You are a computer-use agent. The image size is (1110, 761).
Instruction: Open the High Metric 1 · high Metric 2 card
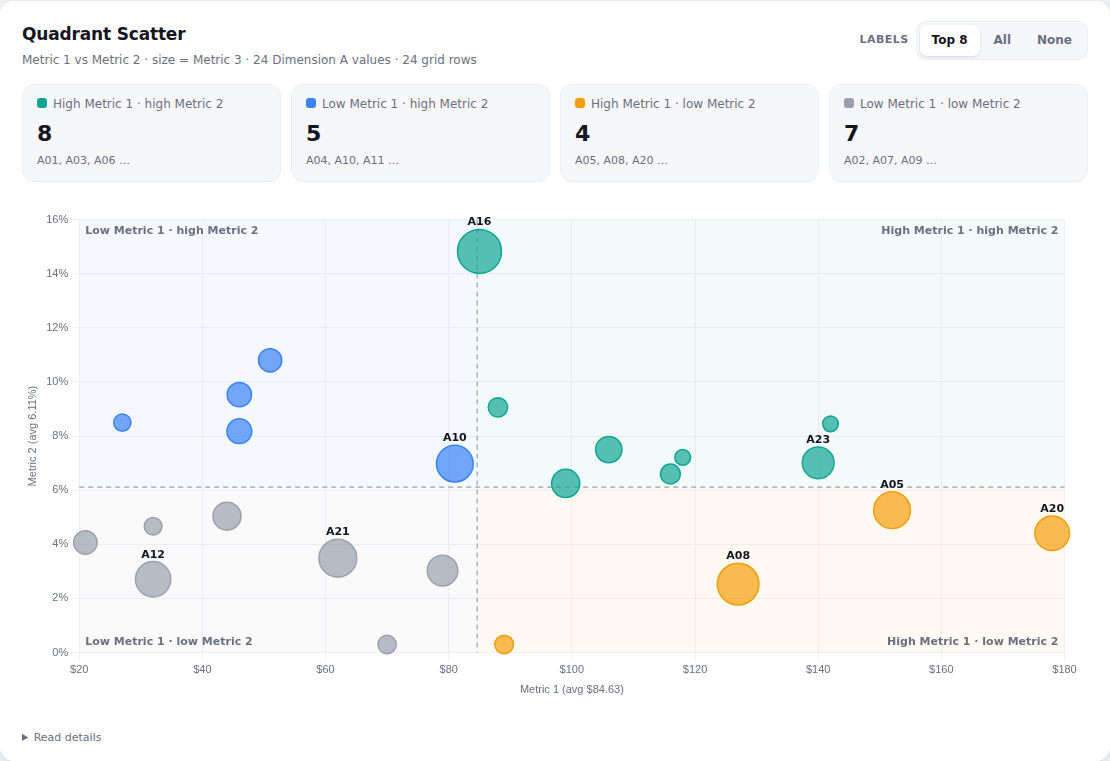(151, 133)
